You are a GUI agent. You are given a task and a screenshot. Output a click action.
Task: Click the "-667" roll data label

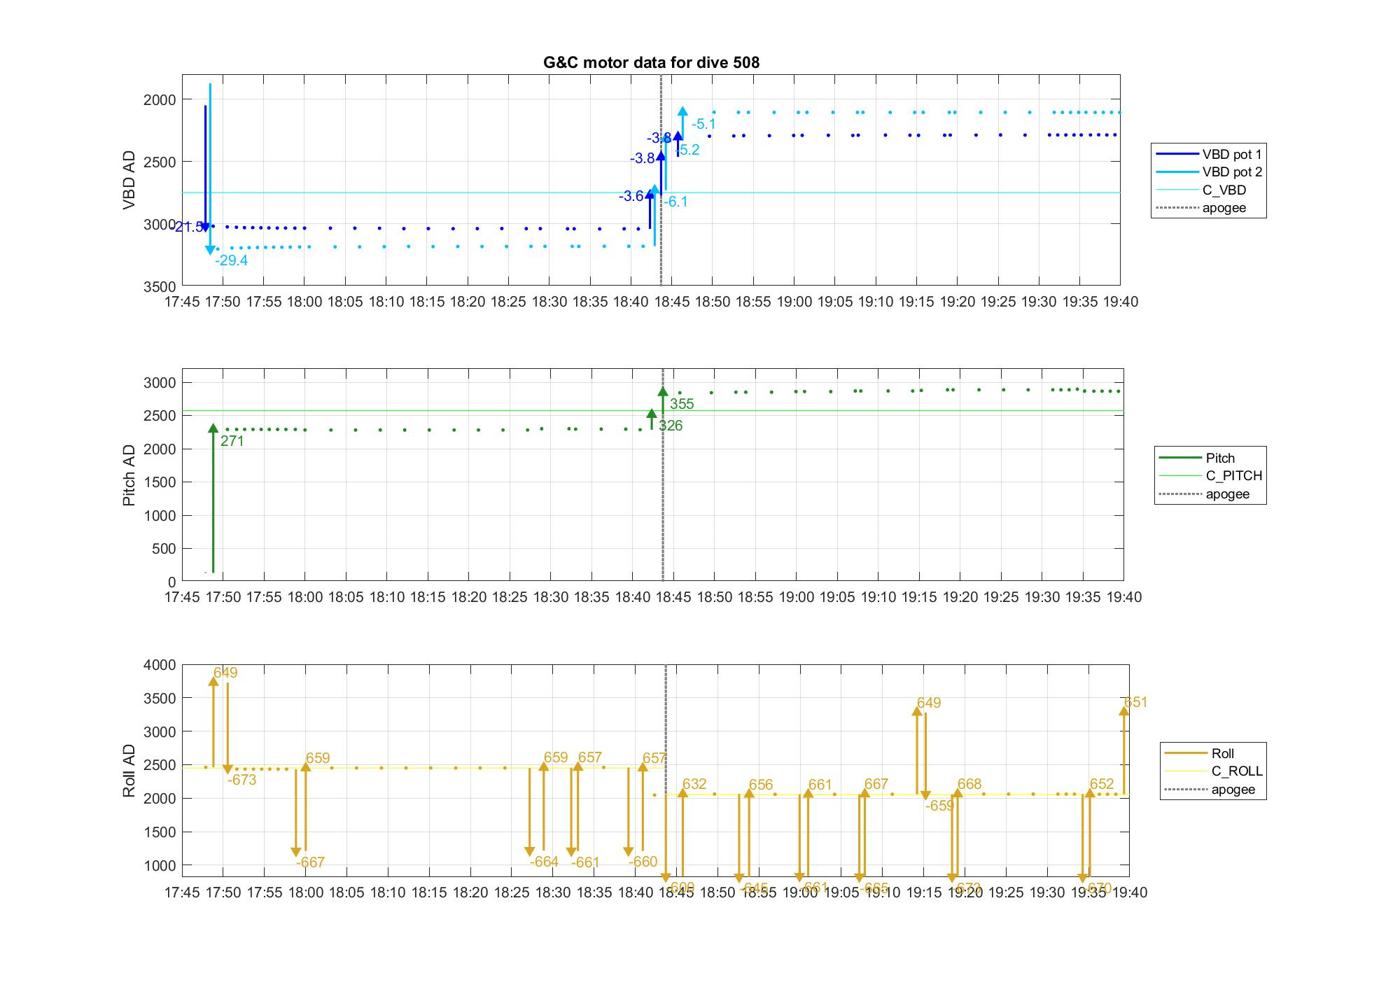coord(310,862)
